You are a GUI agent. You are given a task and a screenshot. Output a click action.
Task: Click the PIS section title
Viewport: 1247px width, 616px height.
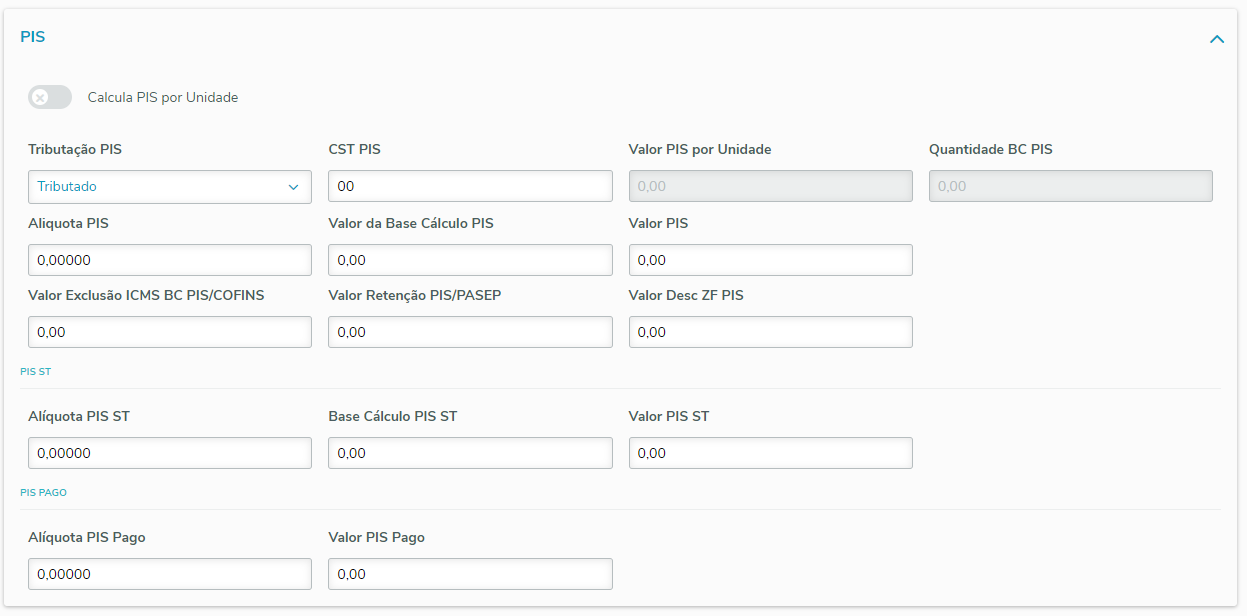[x=33, y=37]
